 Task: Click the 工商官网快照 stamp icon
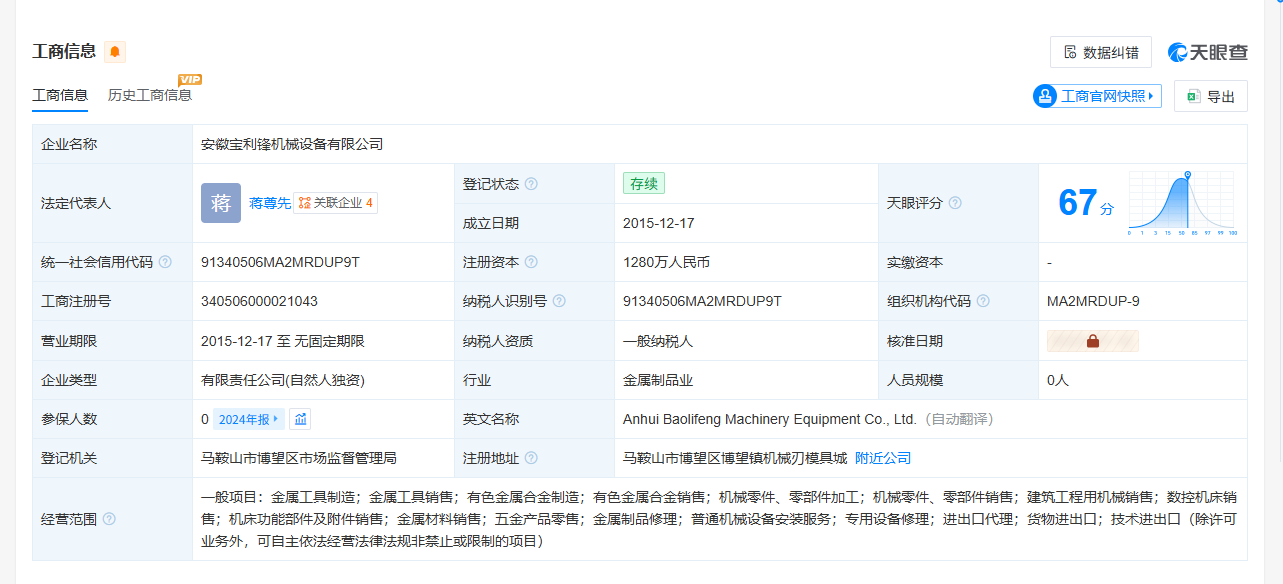tap(1045, 96)
